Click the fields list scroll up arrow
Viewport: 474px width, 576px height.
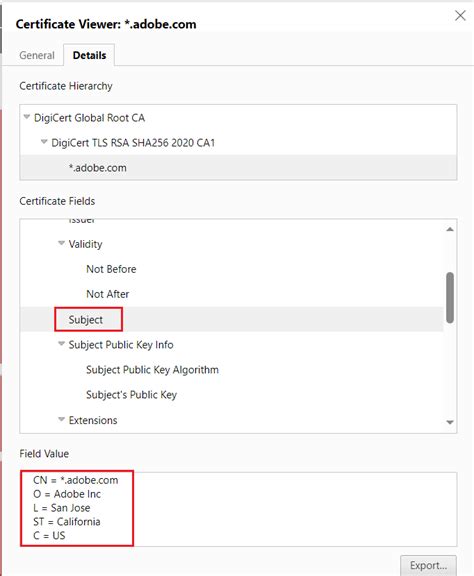click(450, 229)
